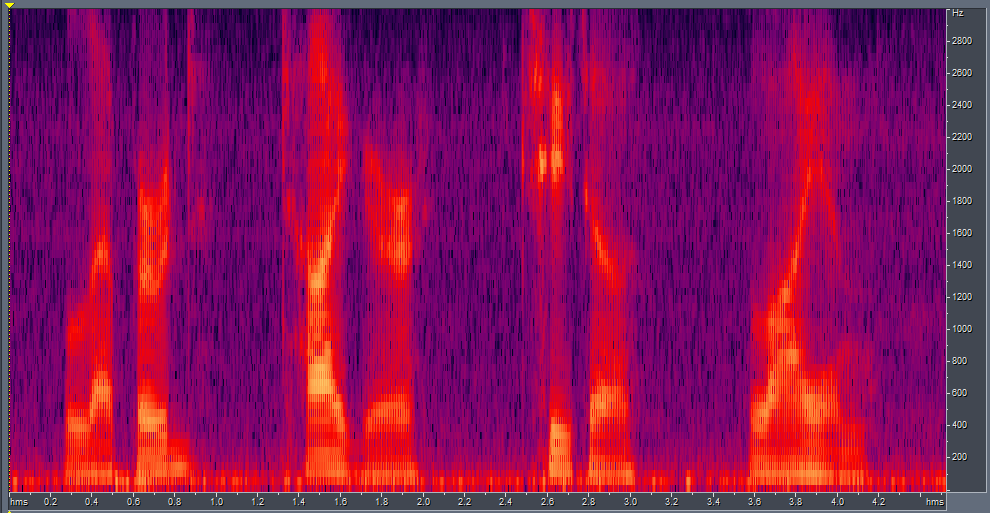Select the 2400 Hz label on frequency ruler
The width and height of the screenshot is (990, 513).
(x=962, y=105)
